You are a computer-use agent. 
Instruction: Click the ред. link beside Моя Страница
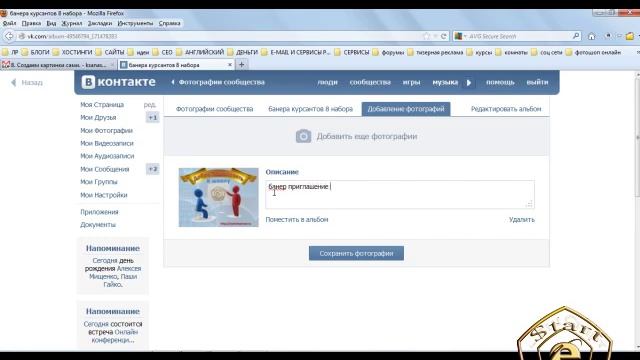pyautogui.click(x=149, y=104)
